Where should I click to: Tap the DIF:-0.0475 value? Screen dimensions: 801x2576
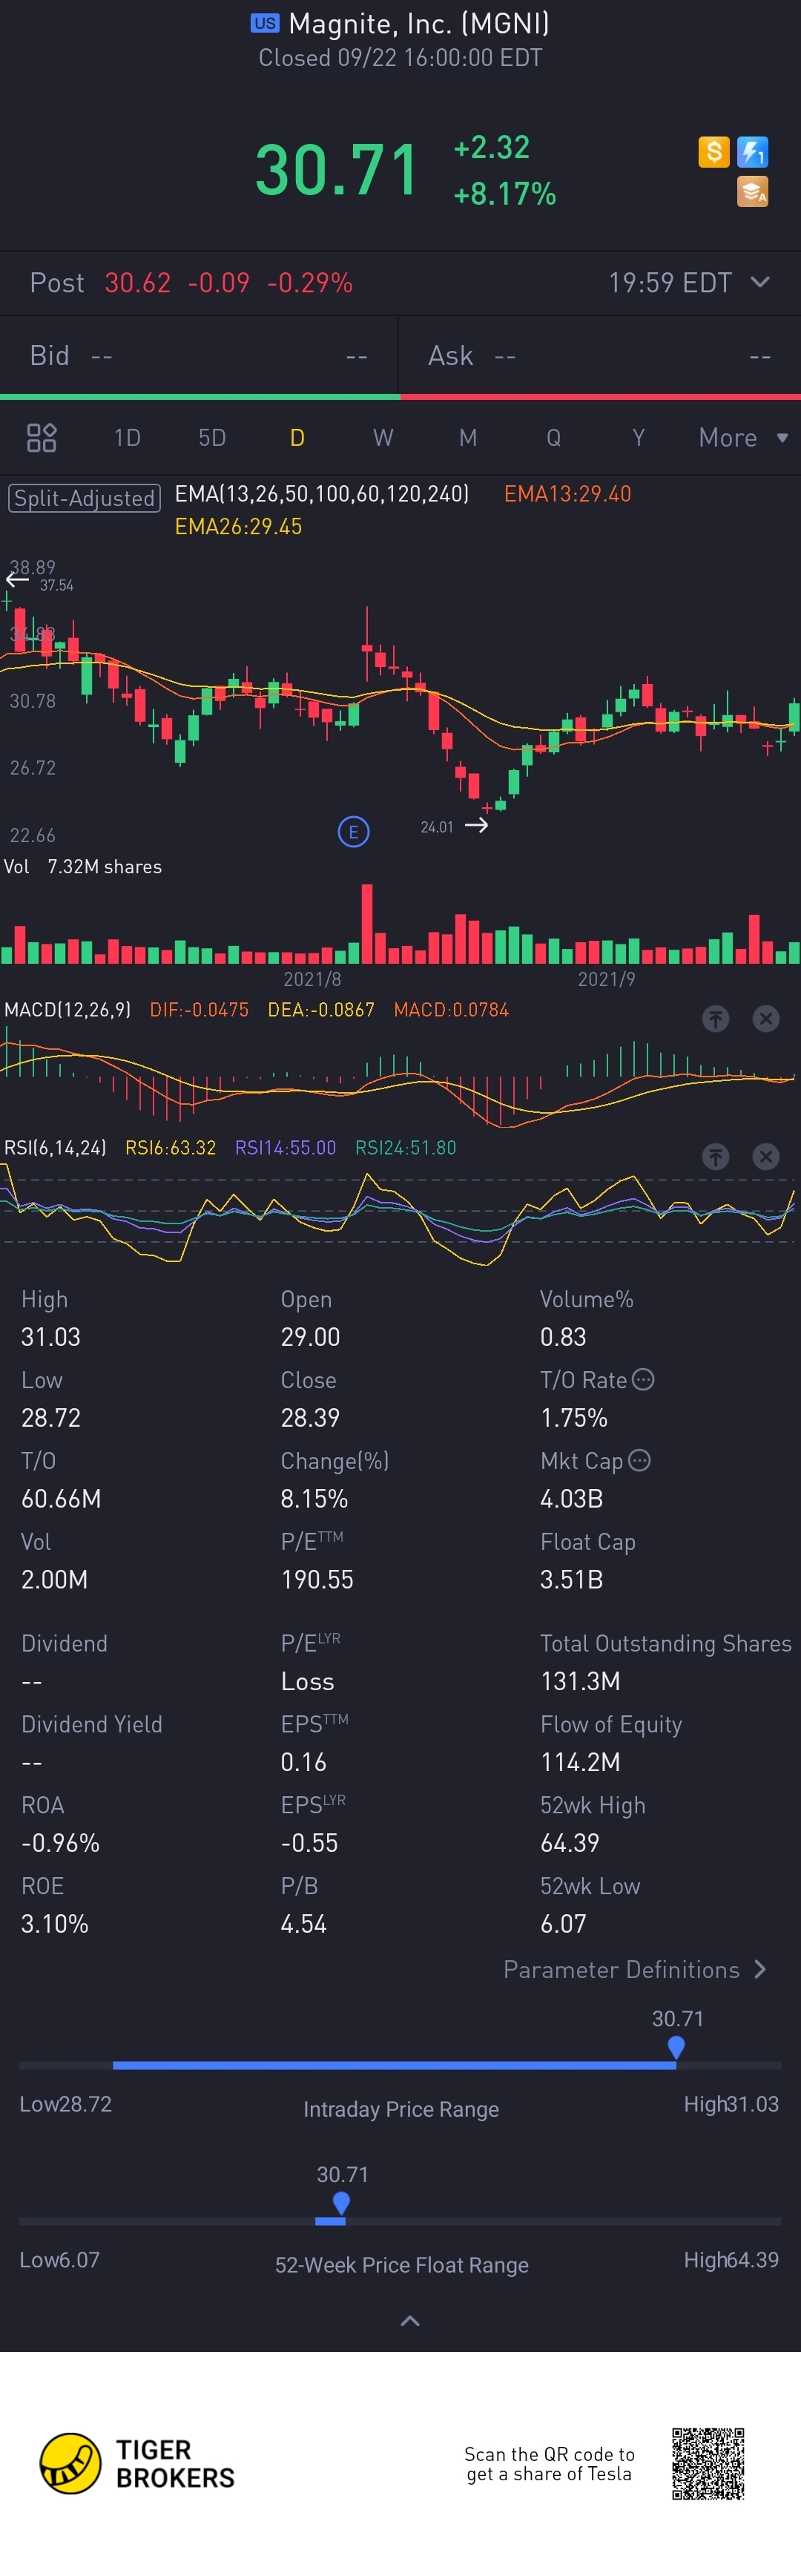199,1010
